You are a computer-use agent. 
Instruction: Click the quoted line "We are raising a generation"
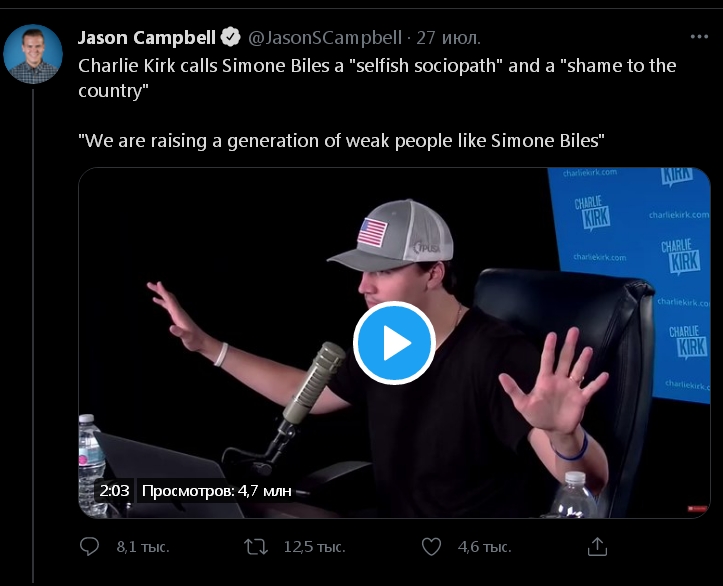[341, 141]
